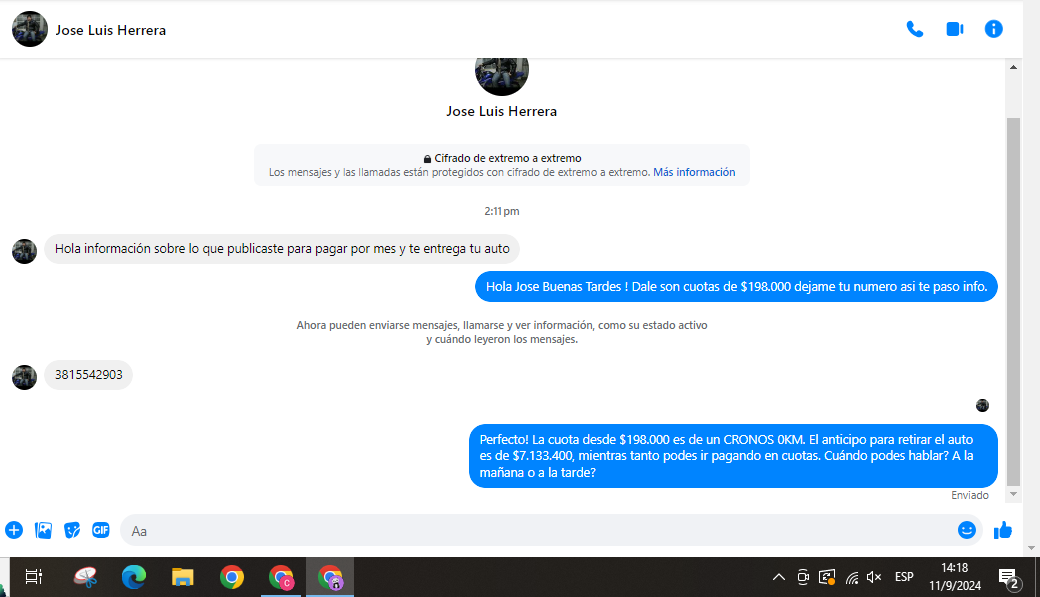Switch to active Chrome window with purple badge
The image size is (1040, 597).
coord(330,577)
